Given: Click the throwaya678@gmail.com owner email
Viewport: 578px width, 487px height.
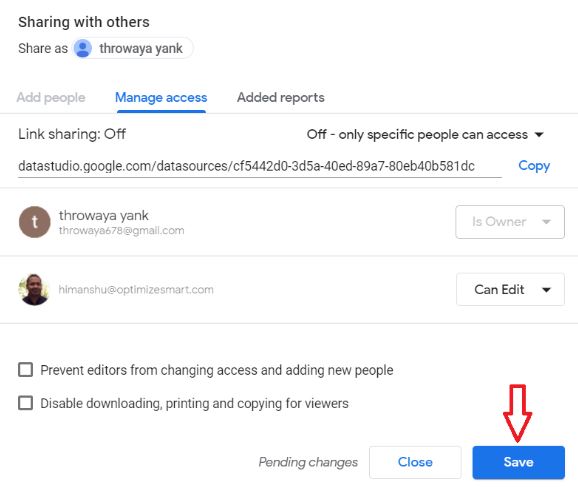Looking at the screenshot, I should [122, 231].
